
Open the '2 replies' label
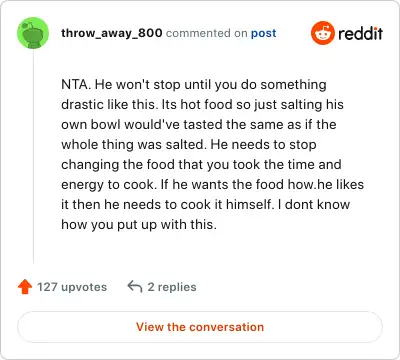click(x=172, y=287)
